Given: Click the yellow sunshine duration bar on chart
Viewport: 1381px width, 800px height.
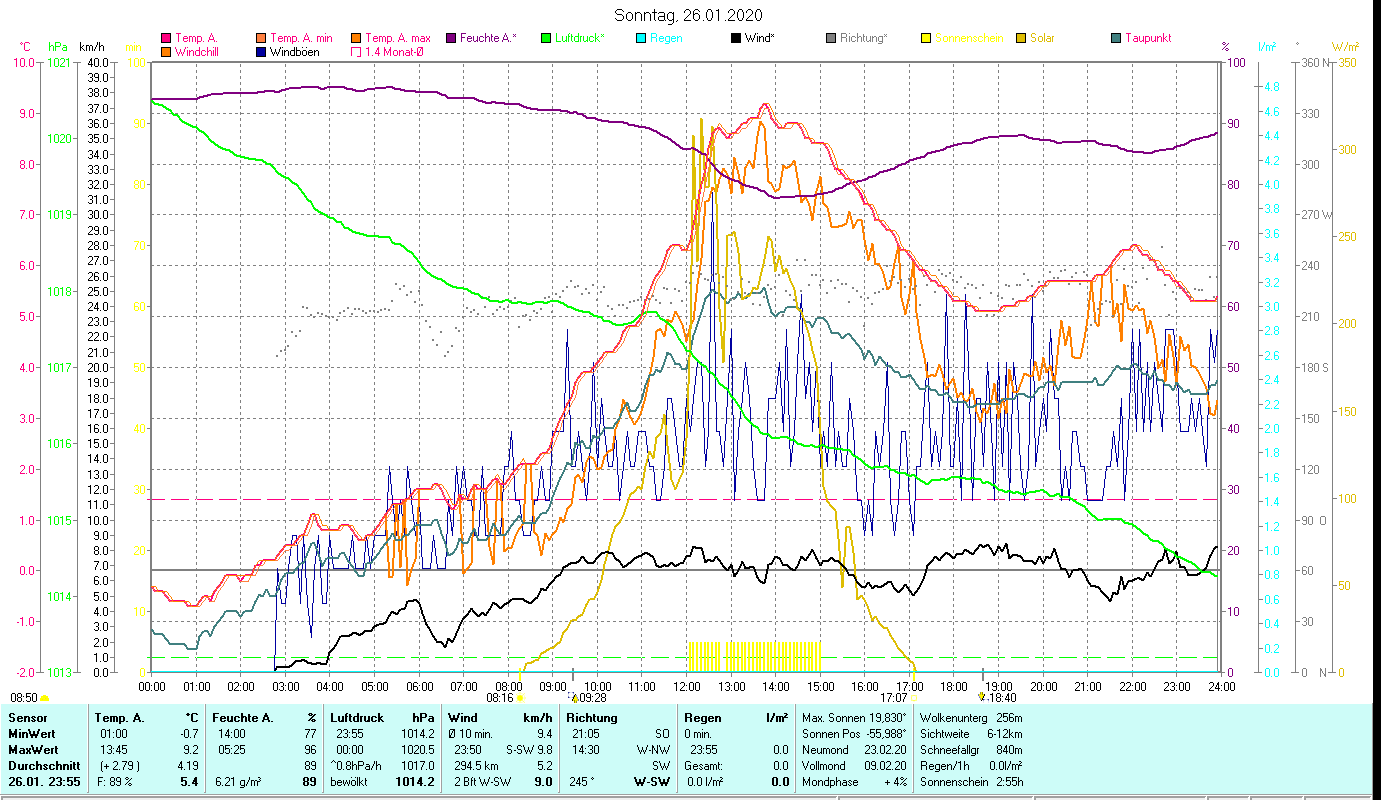Looking at the screenshot, I should click(x=755, y=656).
